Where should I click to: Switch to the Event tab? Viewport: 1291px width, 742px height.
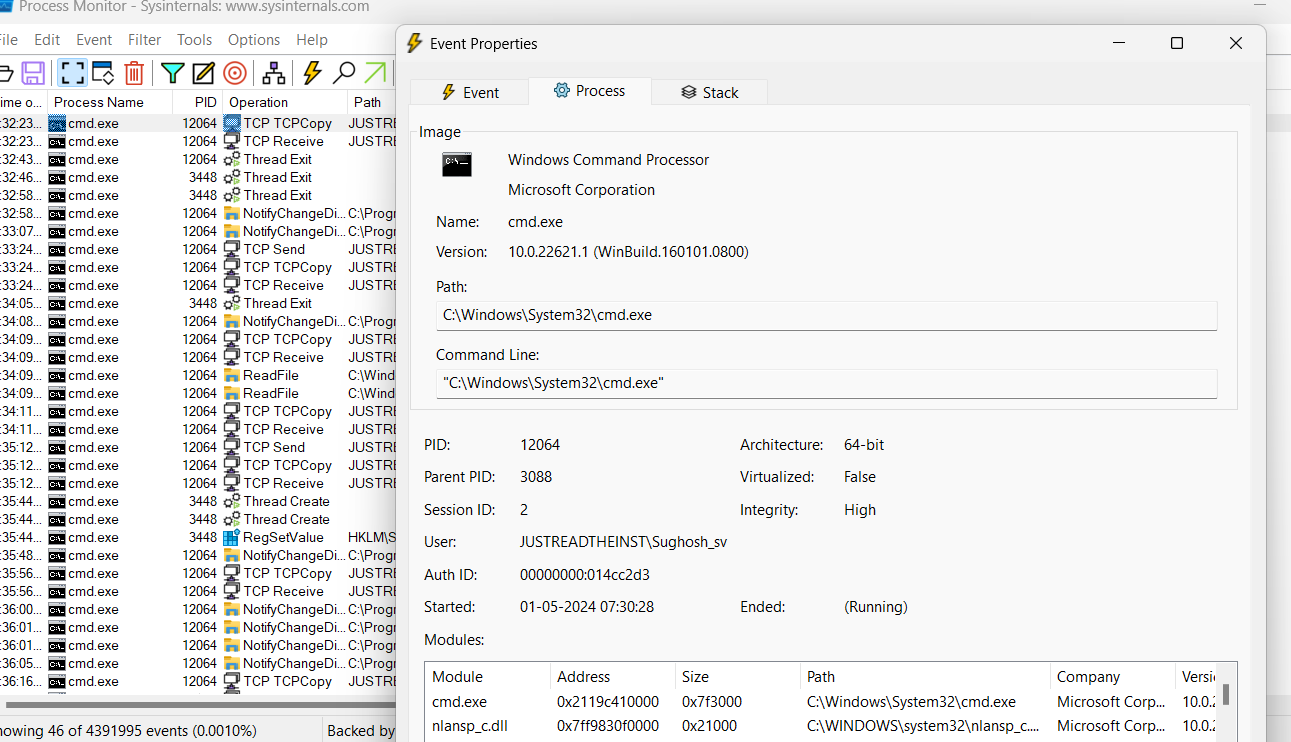coord(470,92)
